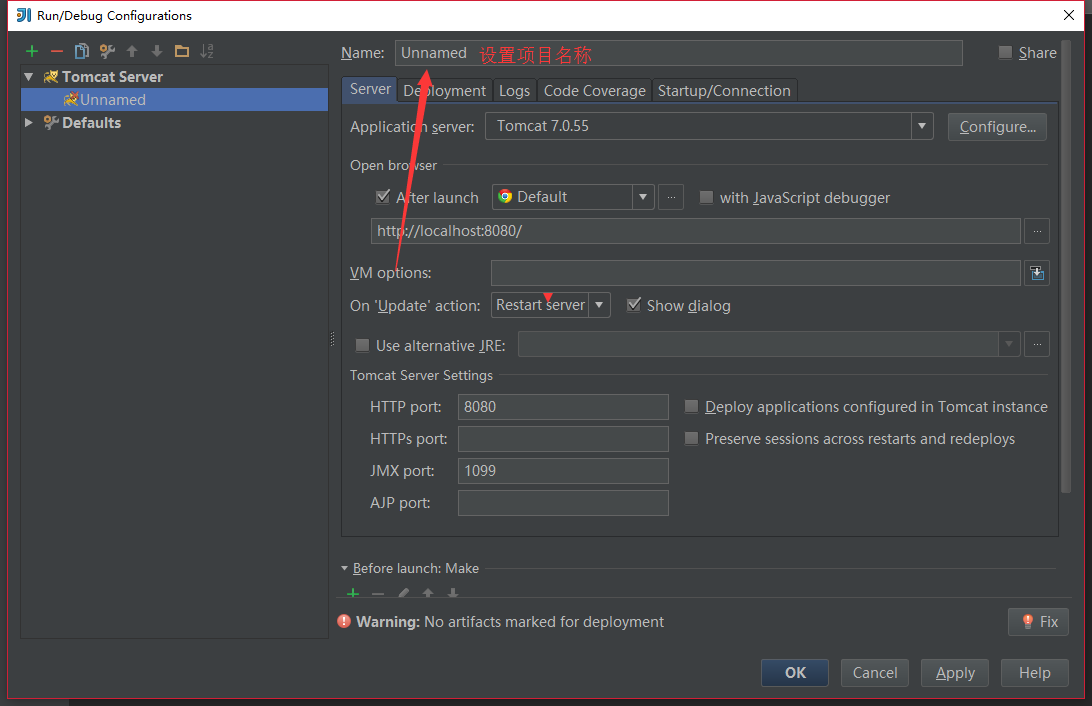Move configuration up in the list
The height and width of the screenshot is (706, 1092).
(132, 51)
